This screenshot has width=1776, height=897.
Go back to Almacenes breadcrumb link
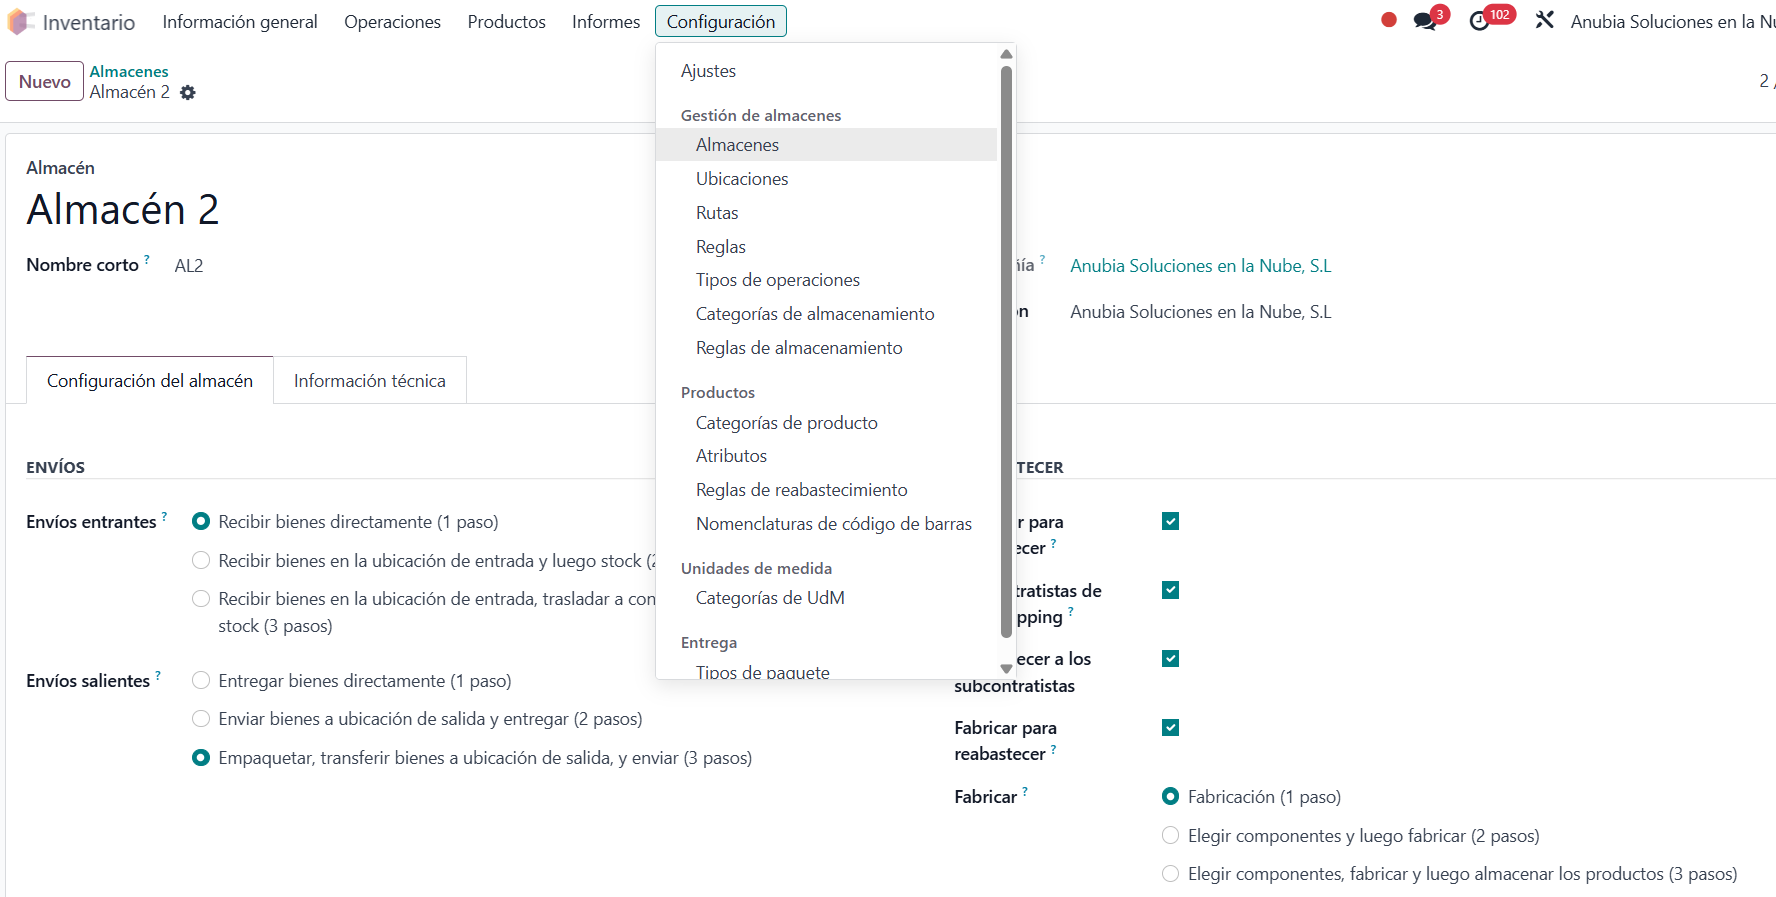[129, 71]
